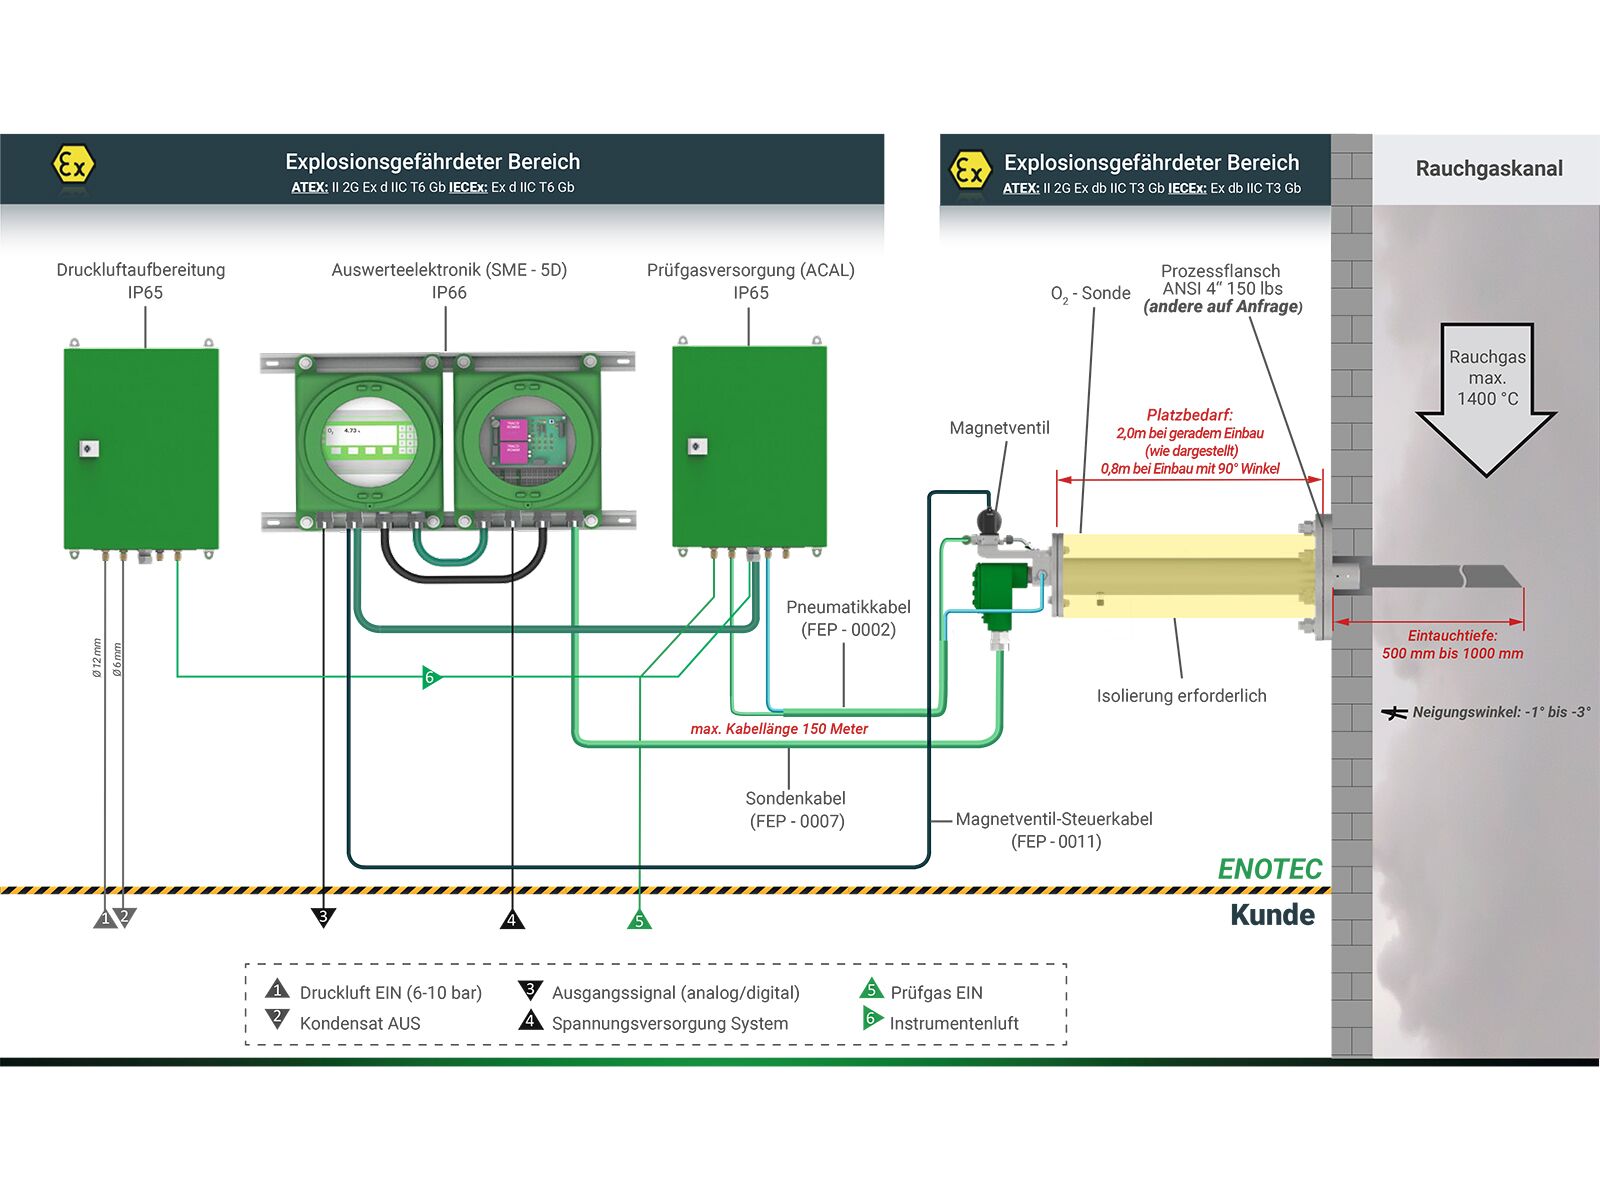Click the 'Rauchgas max. 1400 °C' text in arrow
1600x1200 pixels.
pyautogui.click(x=1487, y=377)
